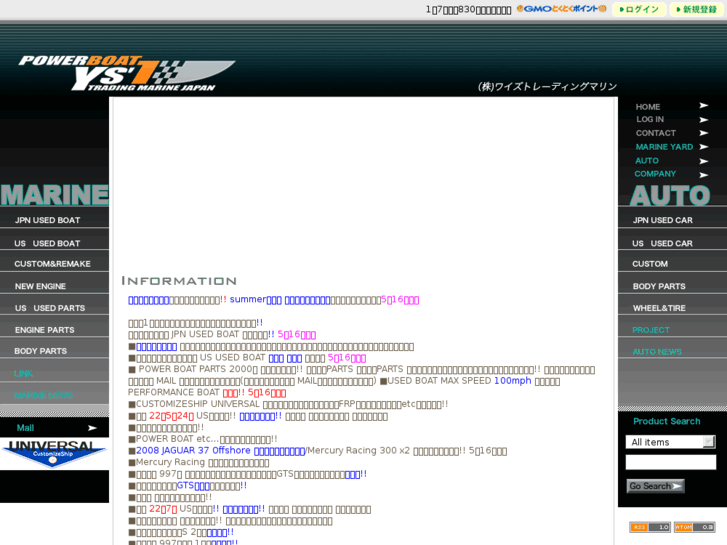Click the product search text field
Screen dimensions: 727x545
tap(670, 462)
